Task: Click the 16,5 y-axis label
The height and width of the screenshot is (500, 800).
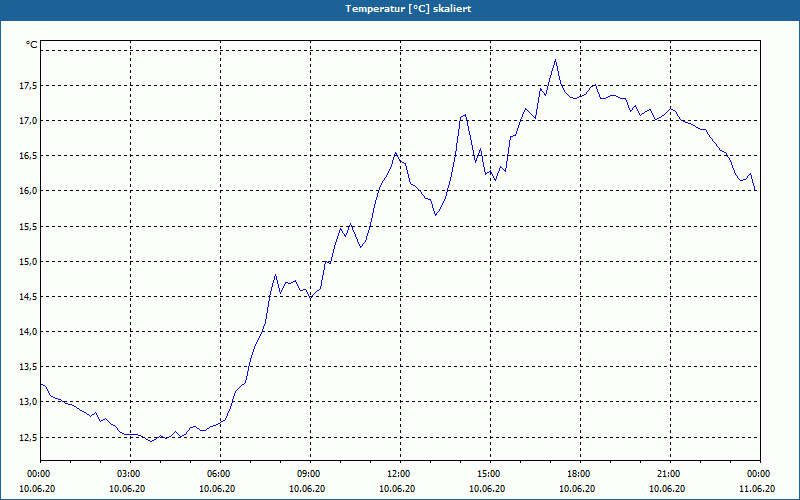Action: (28, 156)
